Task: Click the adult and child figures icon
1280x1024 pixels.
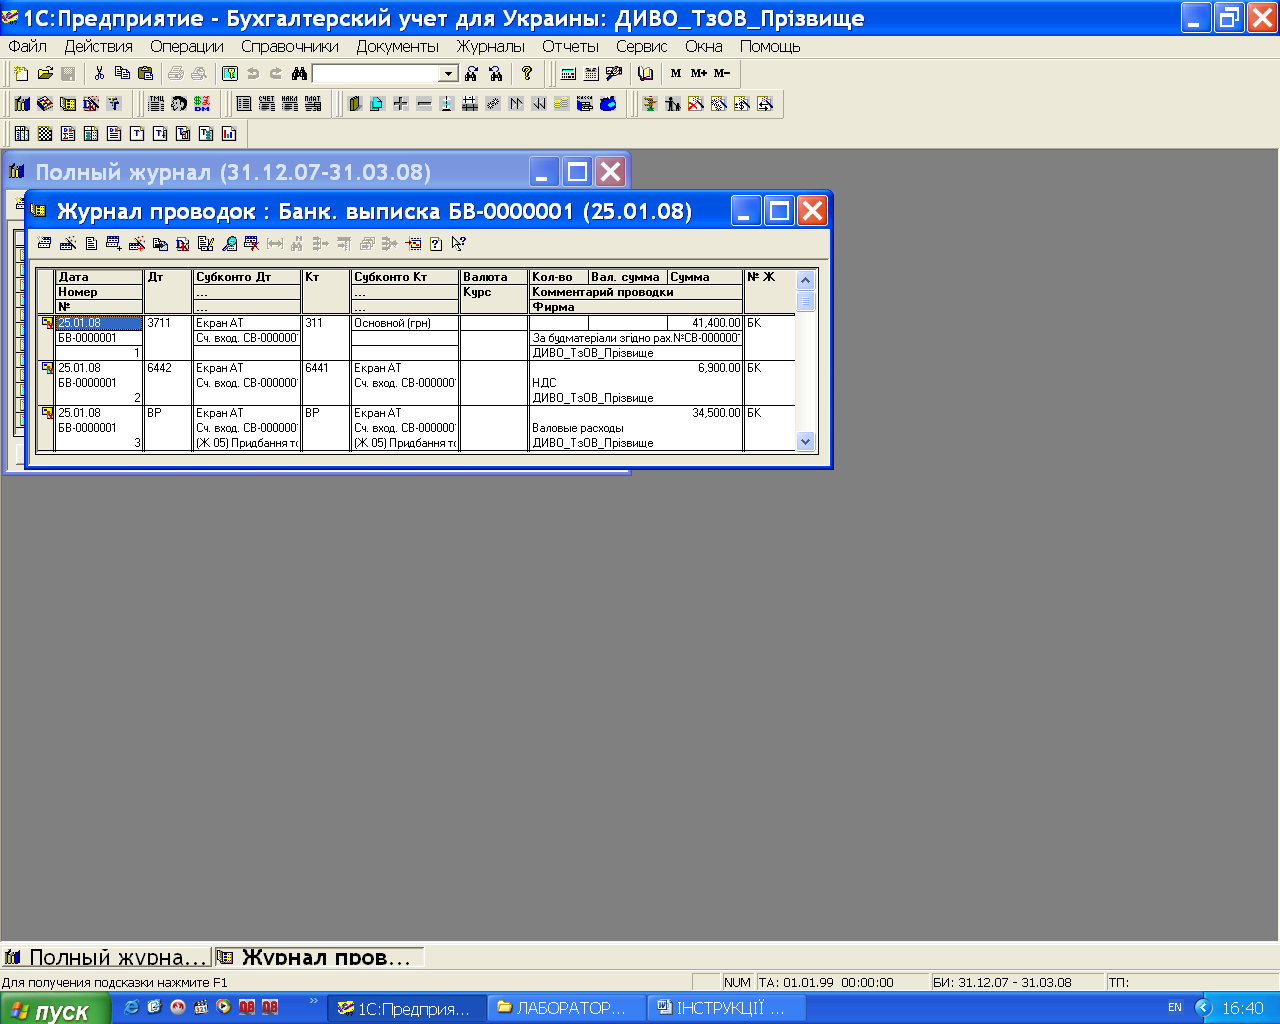Action: click(x=673, y=103)
